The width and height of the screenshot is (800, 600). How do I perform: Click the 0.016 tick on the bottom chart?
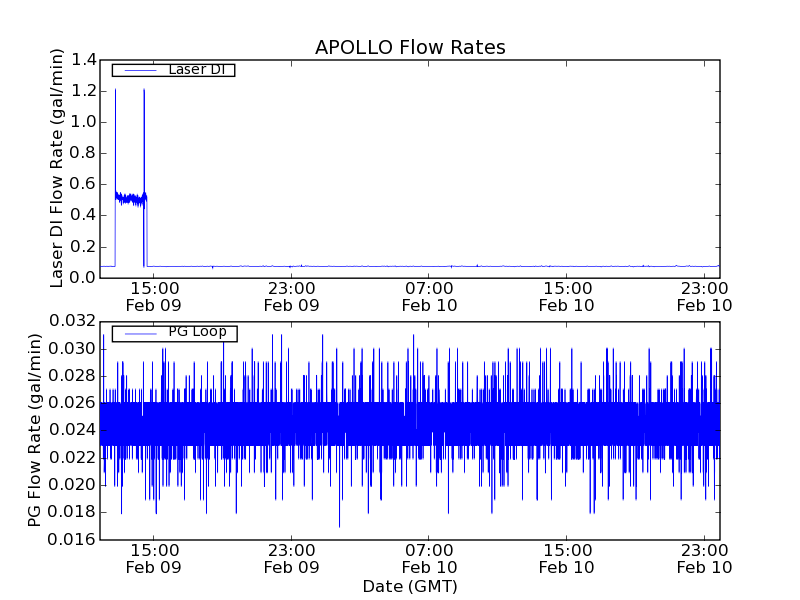[x=72, y=539]
